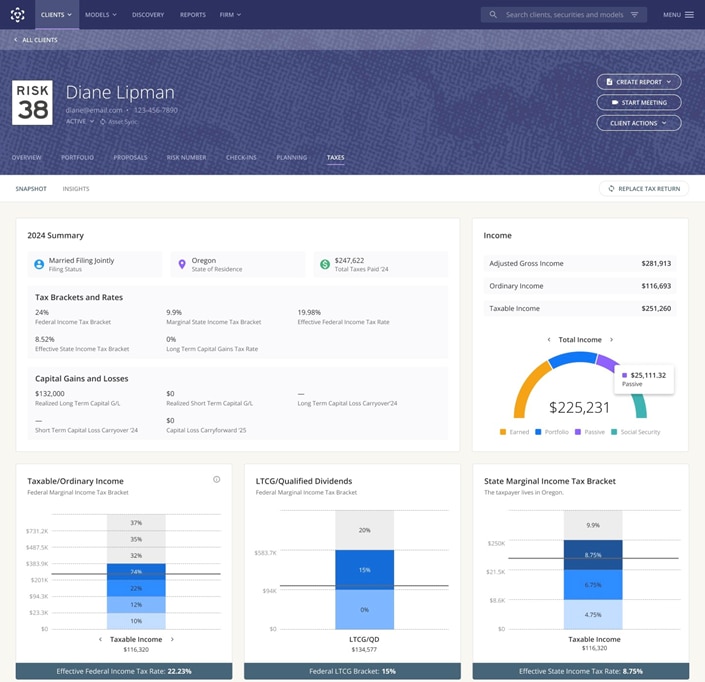
Task: Click the Asset Sync icon under the client name
Action: (x=103, y=121)
